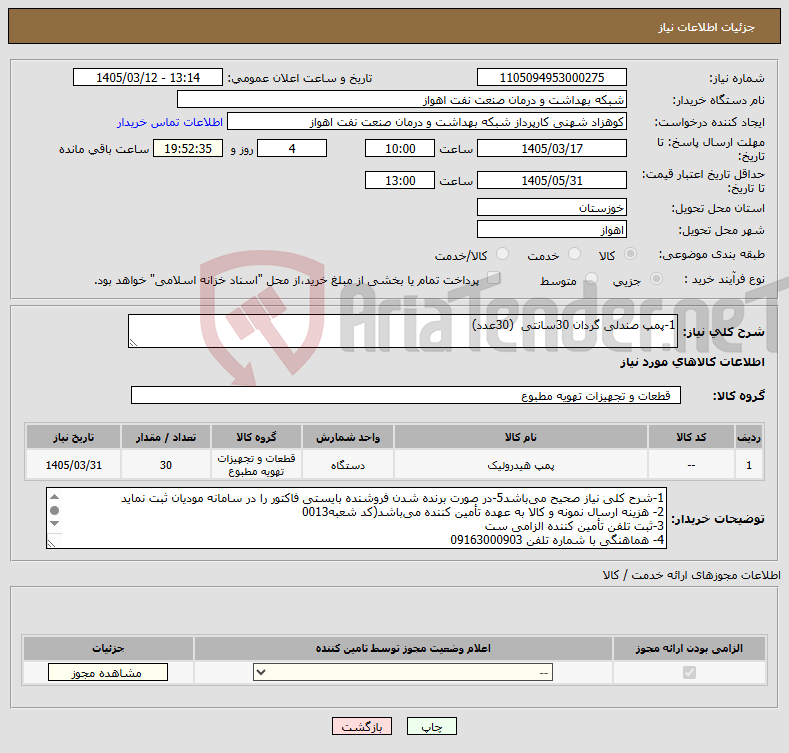Click the deadline time field 10:00
Viewport: 789px width, 753px height.
coord(400,148)
